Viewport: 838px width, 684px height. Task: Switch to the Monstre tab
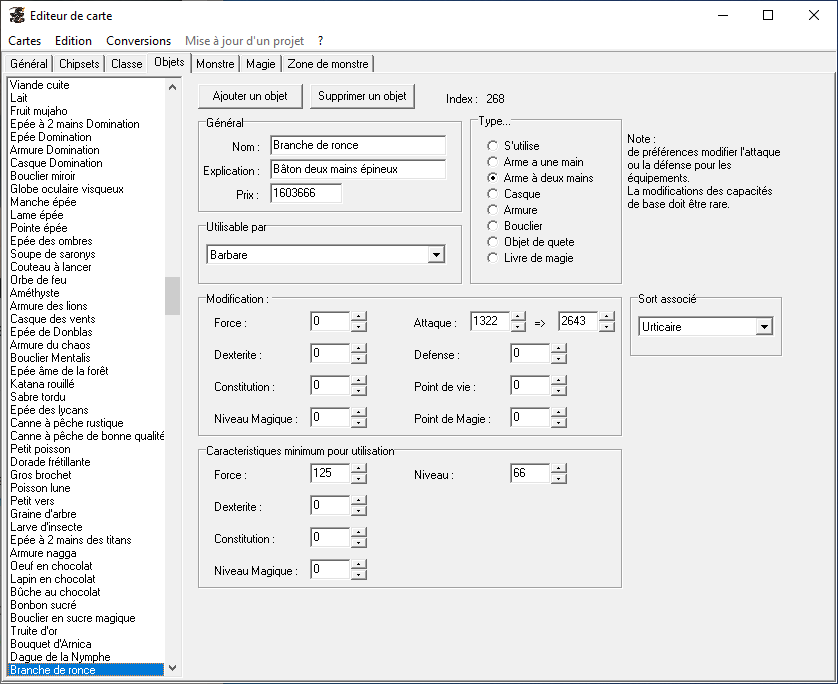click(x=215, y=64)
